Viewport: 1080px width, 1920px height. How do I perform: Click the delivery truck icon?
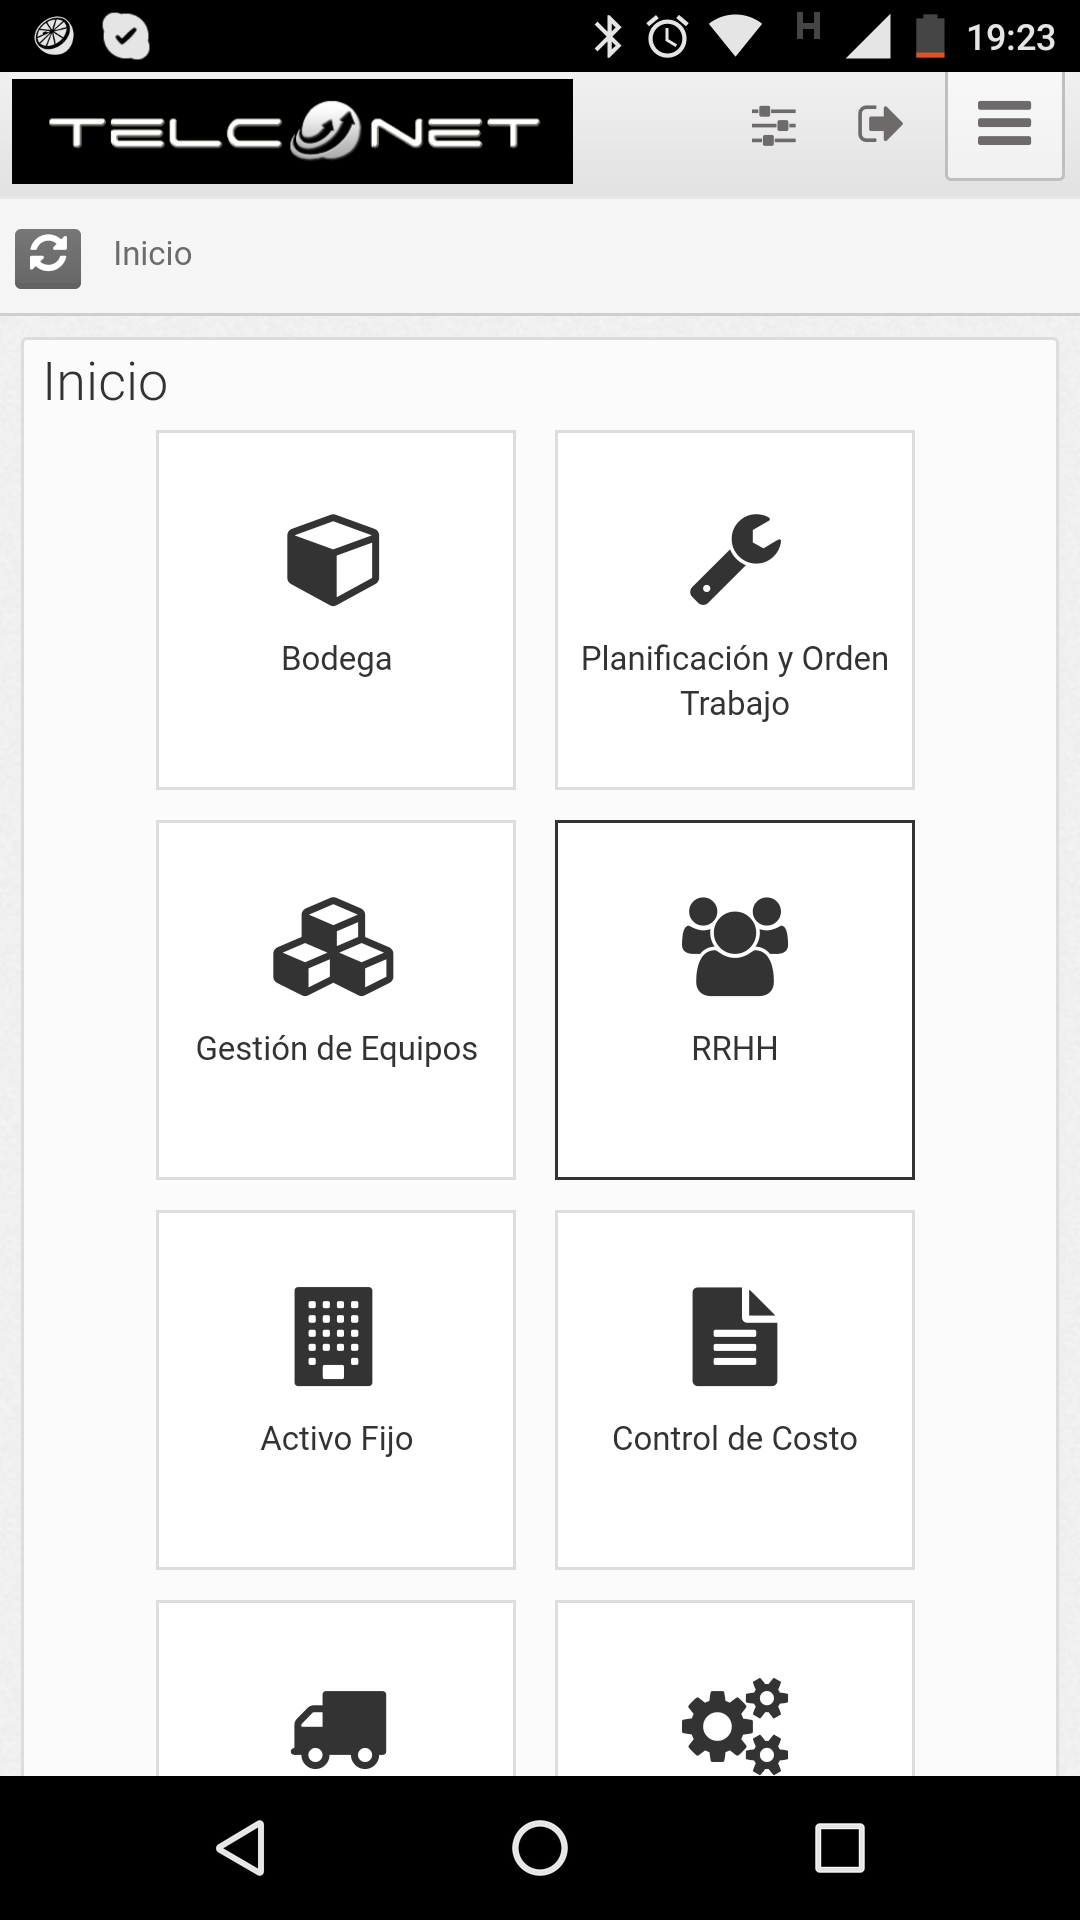coord(339,1728)
